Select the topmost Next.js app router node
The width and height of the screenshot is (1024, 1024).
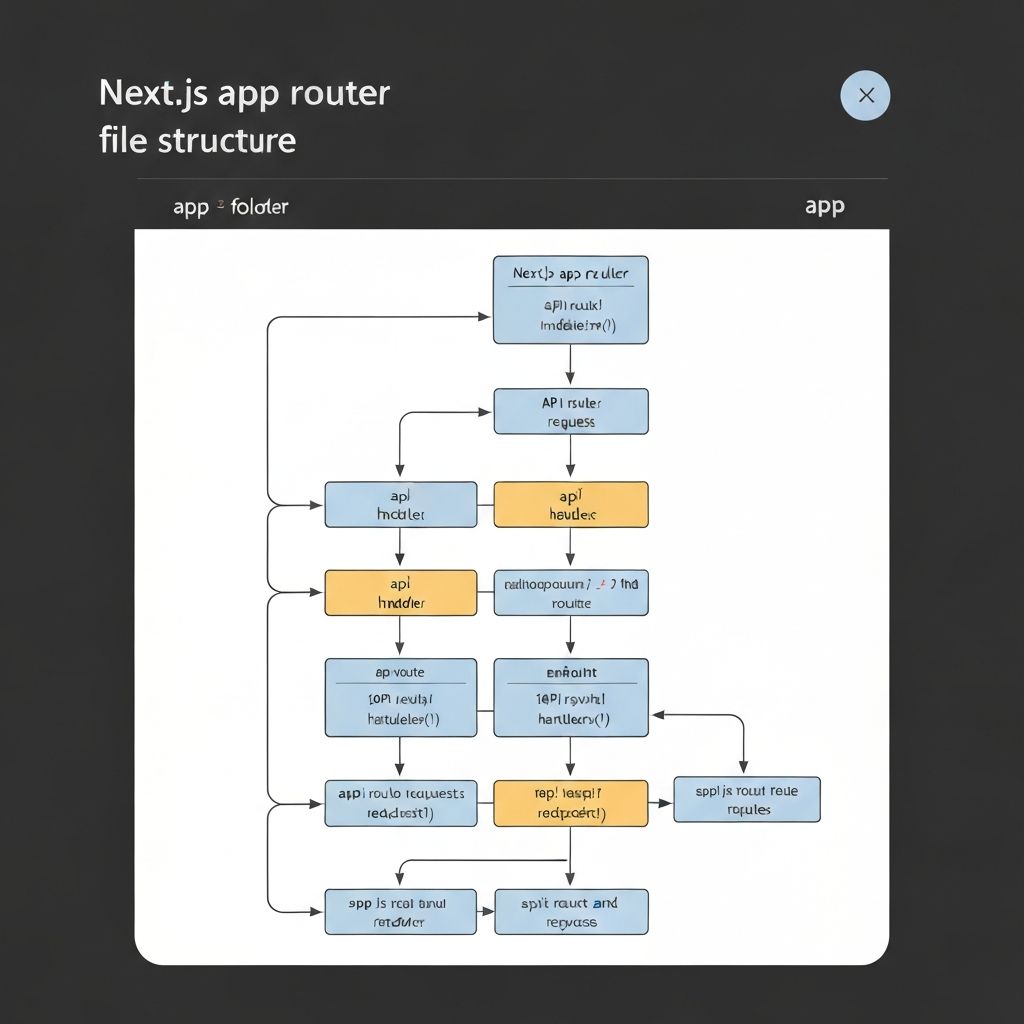coord(570,300)
